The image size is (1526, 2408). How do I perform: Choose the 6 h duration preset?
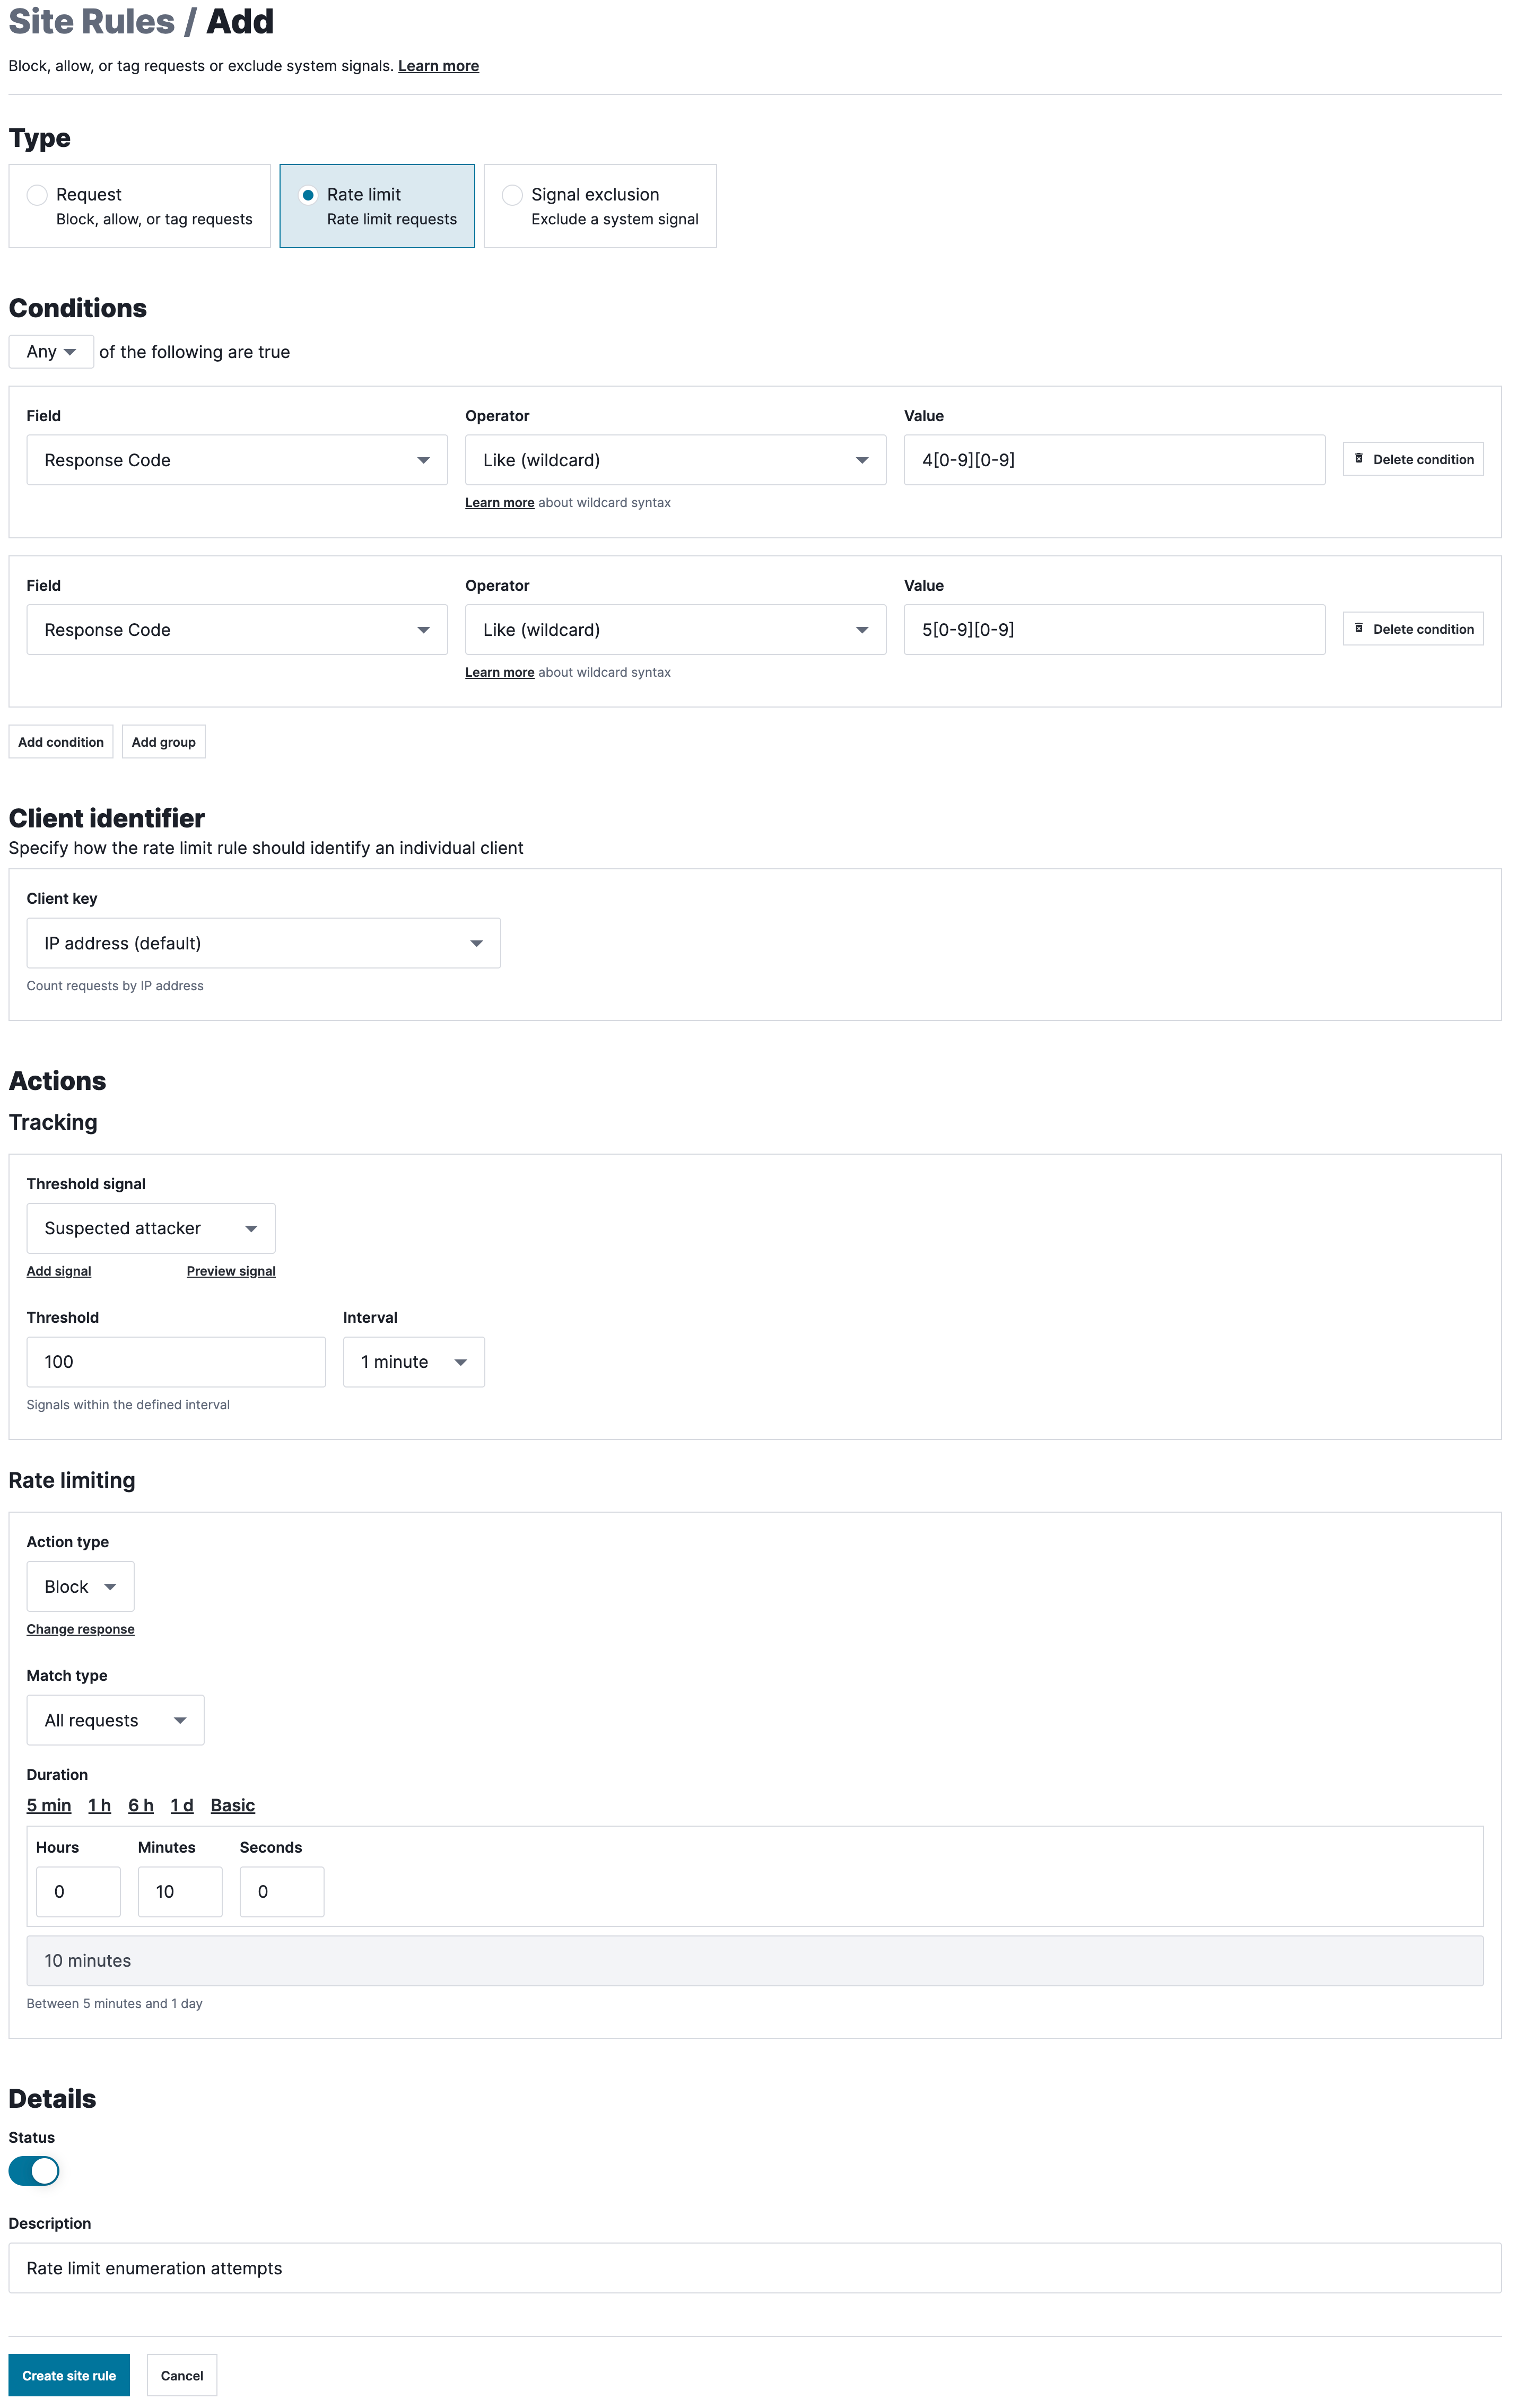140,1805
